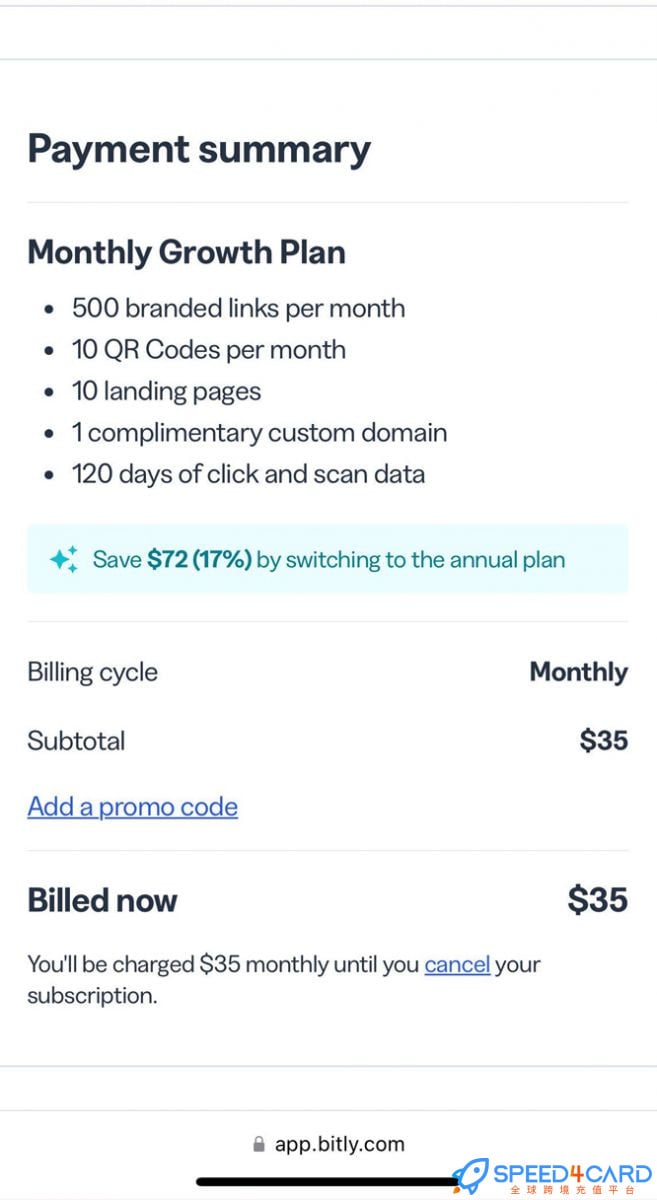
Task: Click the Billing cycle label
Action: click(92, 672)
